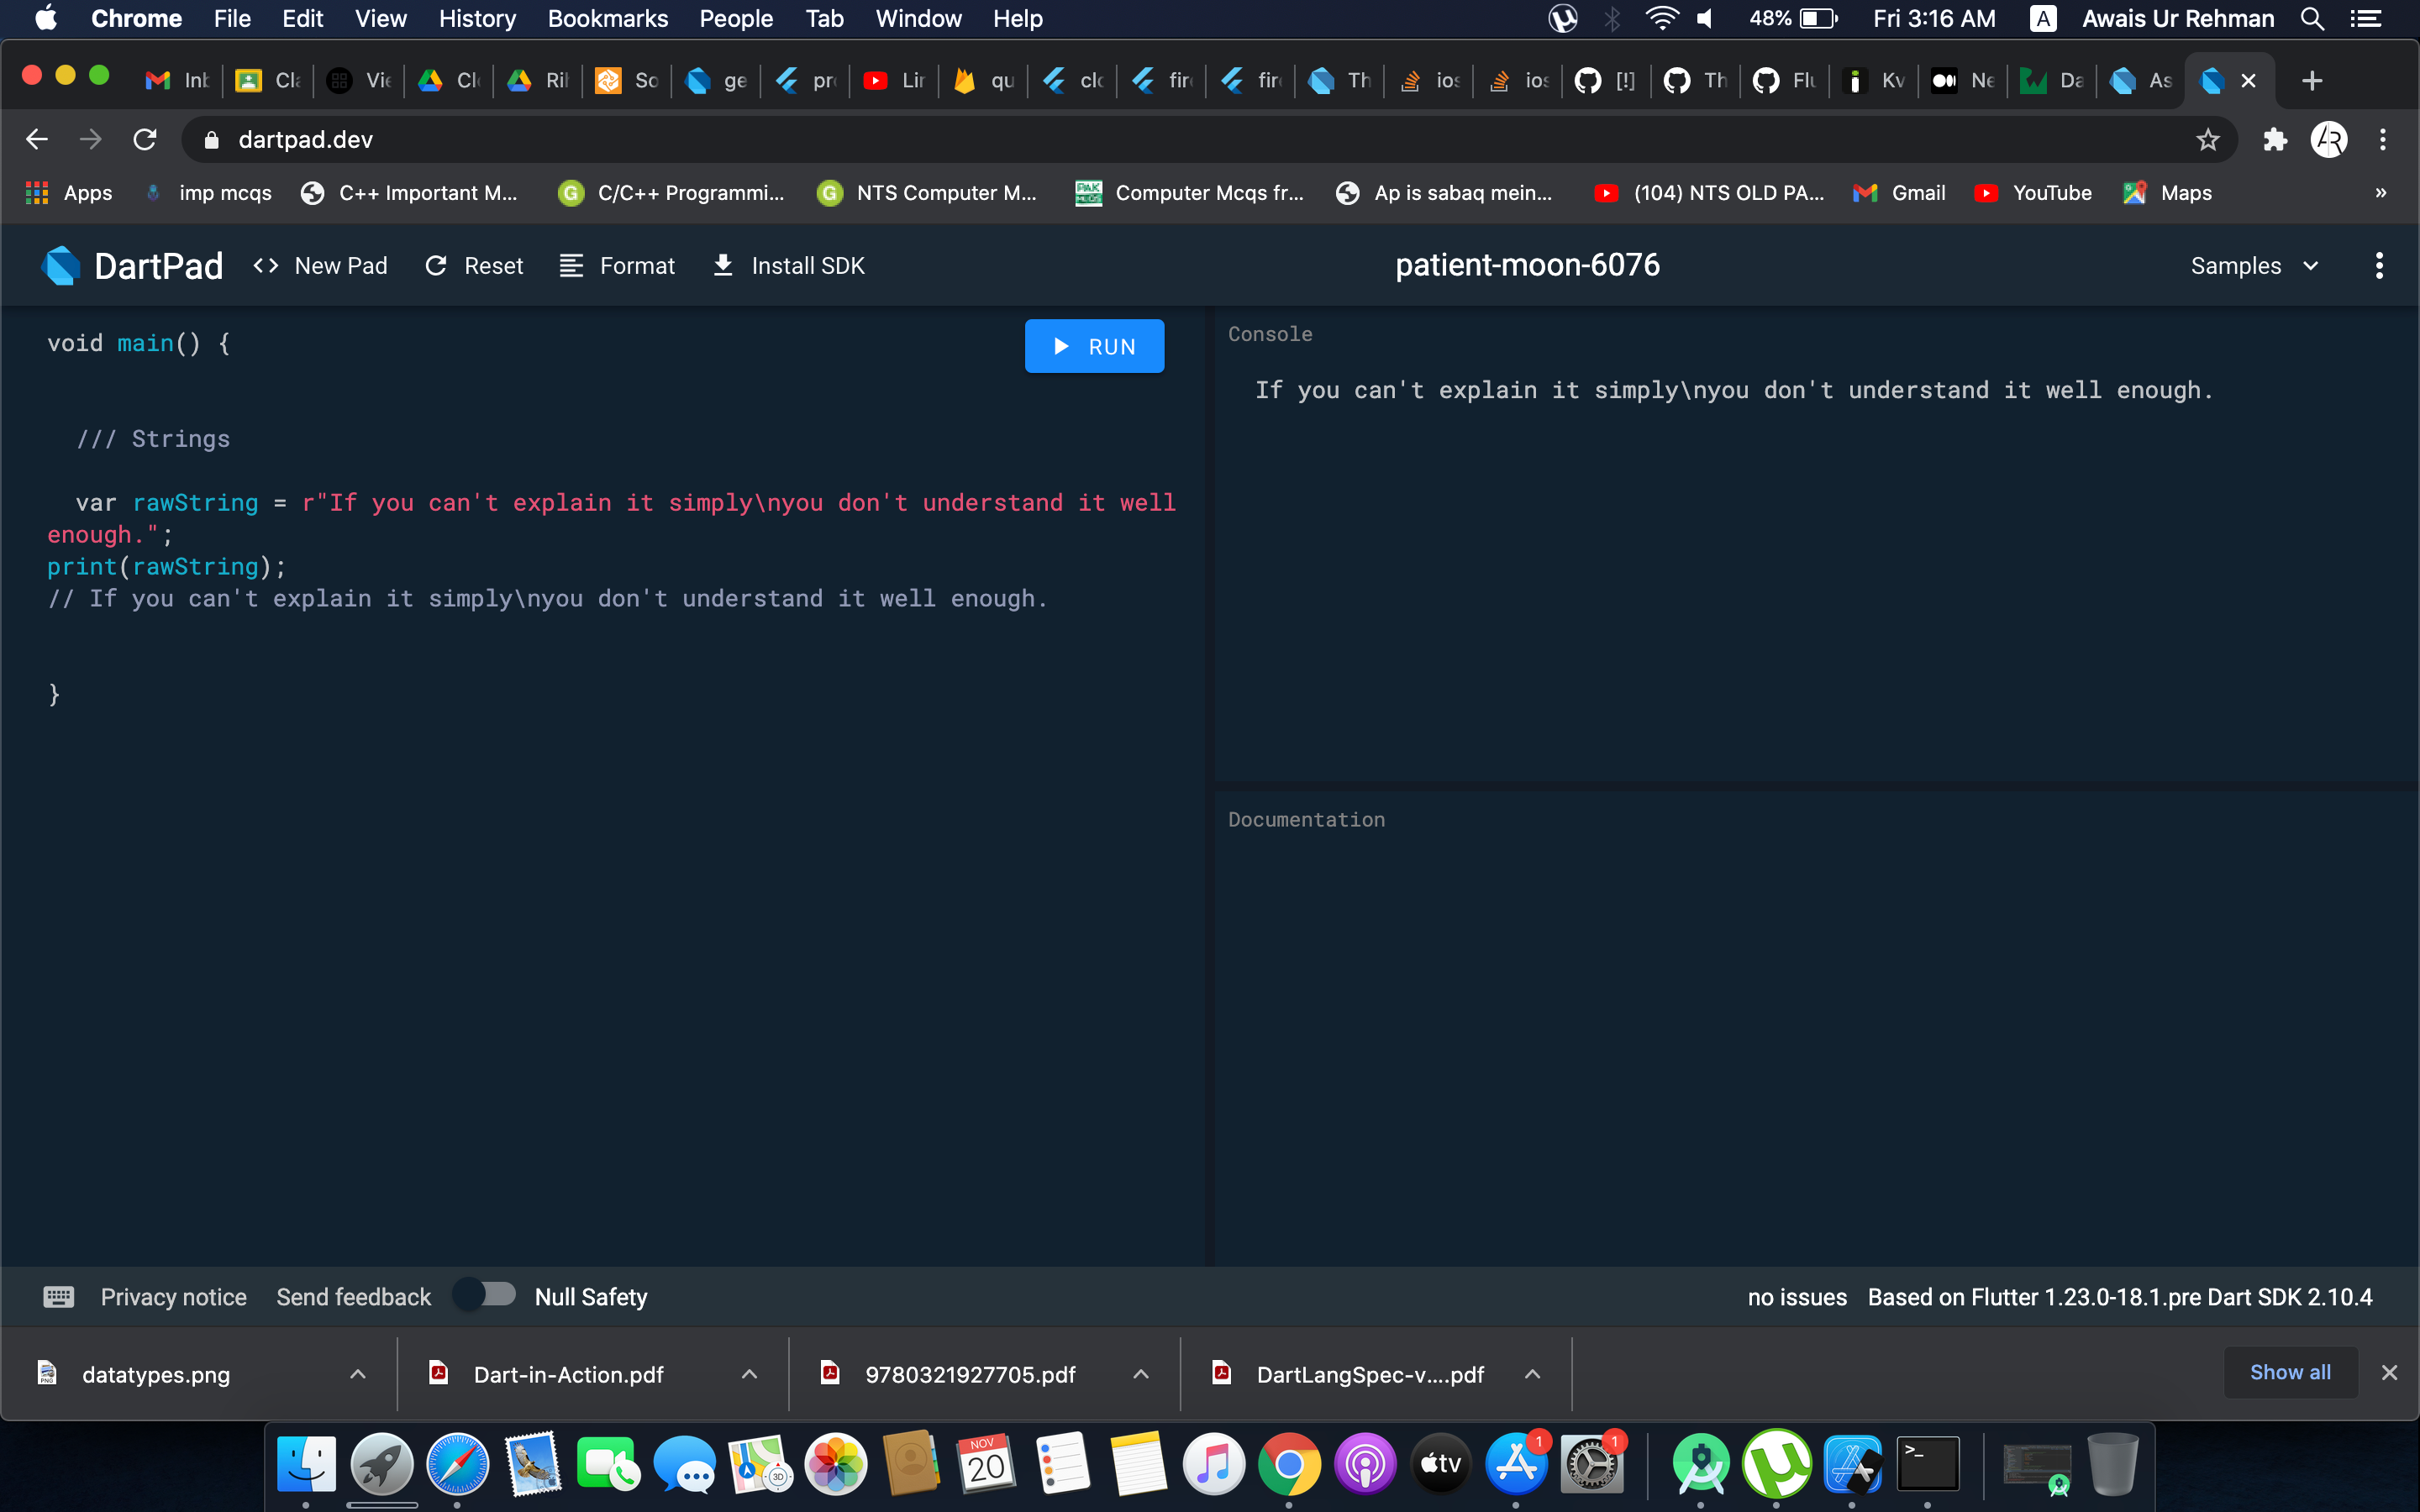Image resolution: width=2420 pixels, height=1512 pixels.
Task: Open the Send feedback link
Action: (x=353, y=1297)
